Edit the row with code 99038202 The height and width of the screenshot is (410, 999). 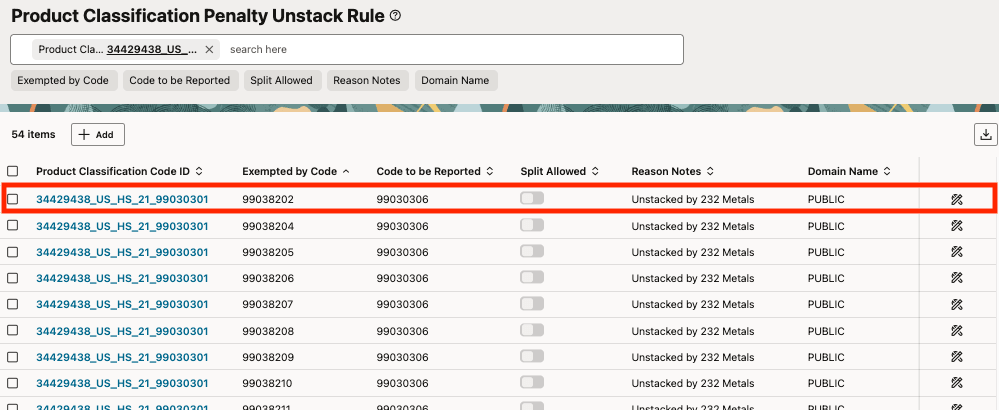click(x=956, y=199)
